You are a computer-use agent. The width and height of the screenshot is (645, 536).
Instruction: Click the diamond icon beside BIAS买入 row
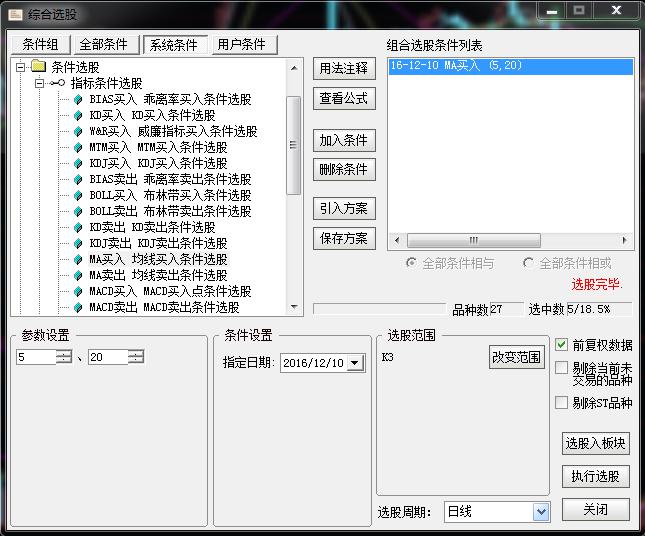(x=78, y=100)
